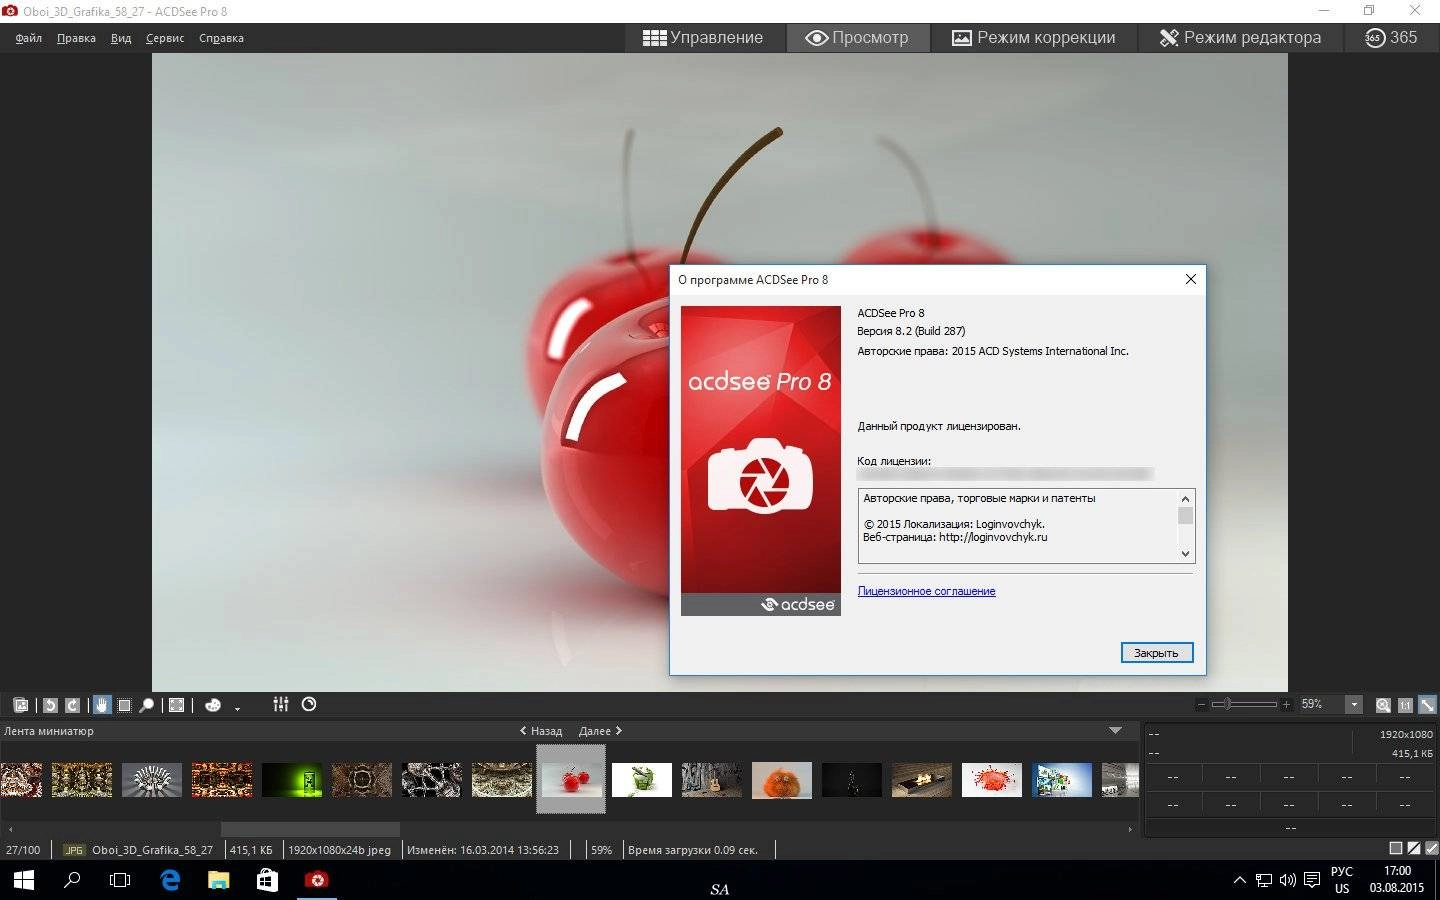Select the rectangular selection tool

(124, 705)
